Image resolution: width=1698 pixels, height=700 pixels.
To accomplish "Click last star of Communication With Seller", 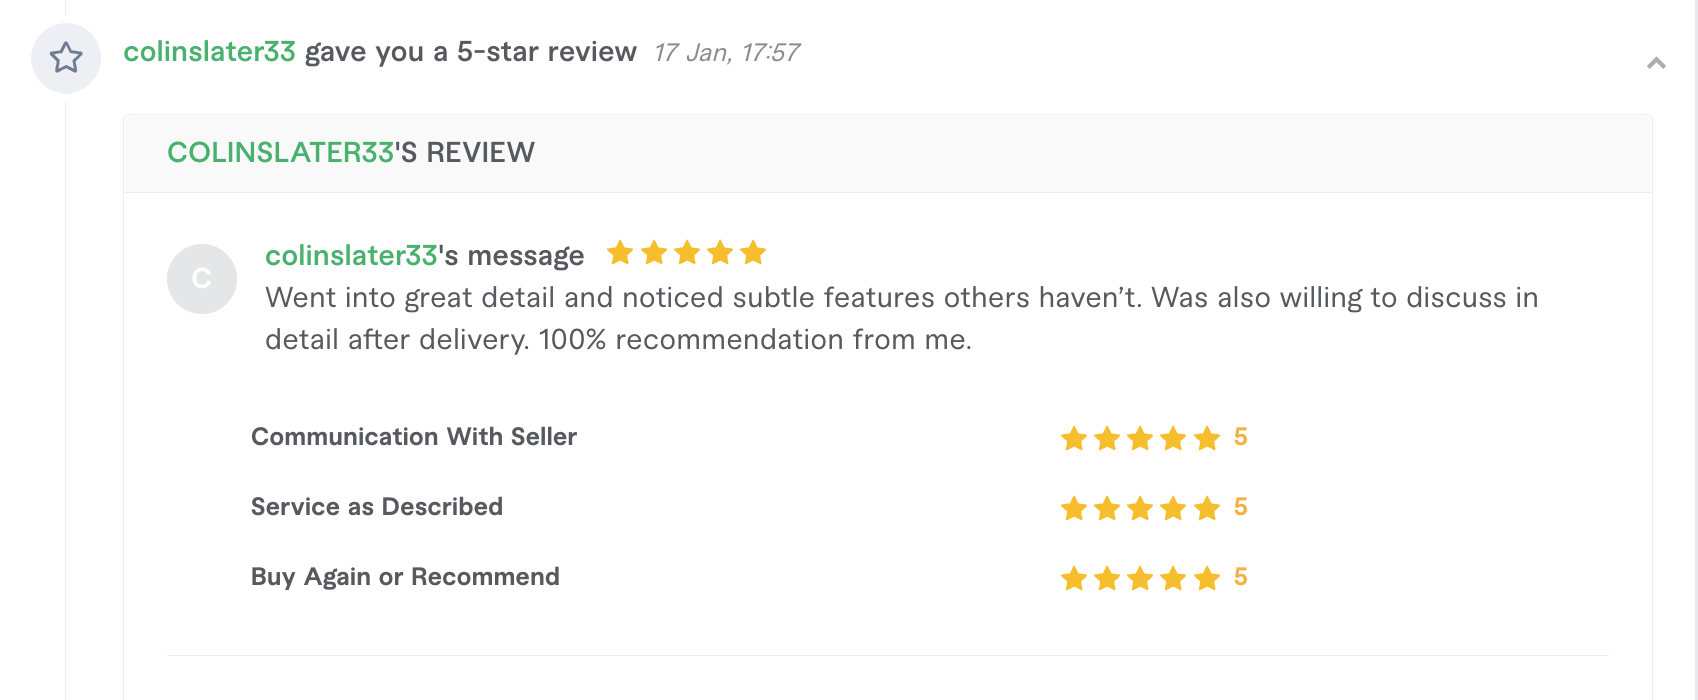I will [1207, 438].
